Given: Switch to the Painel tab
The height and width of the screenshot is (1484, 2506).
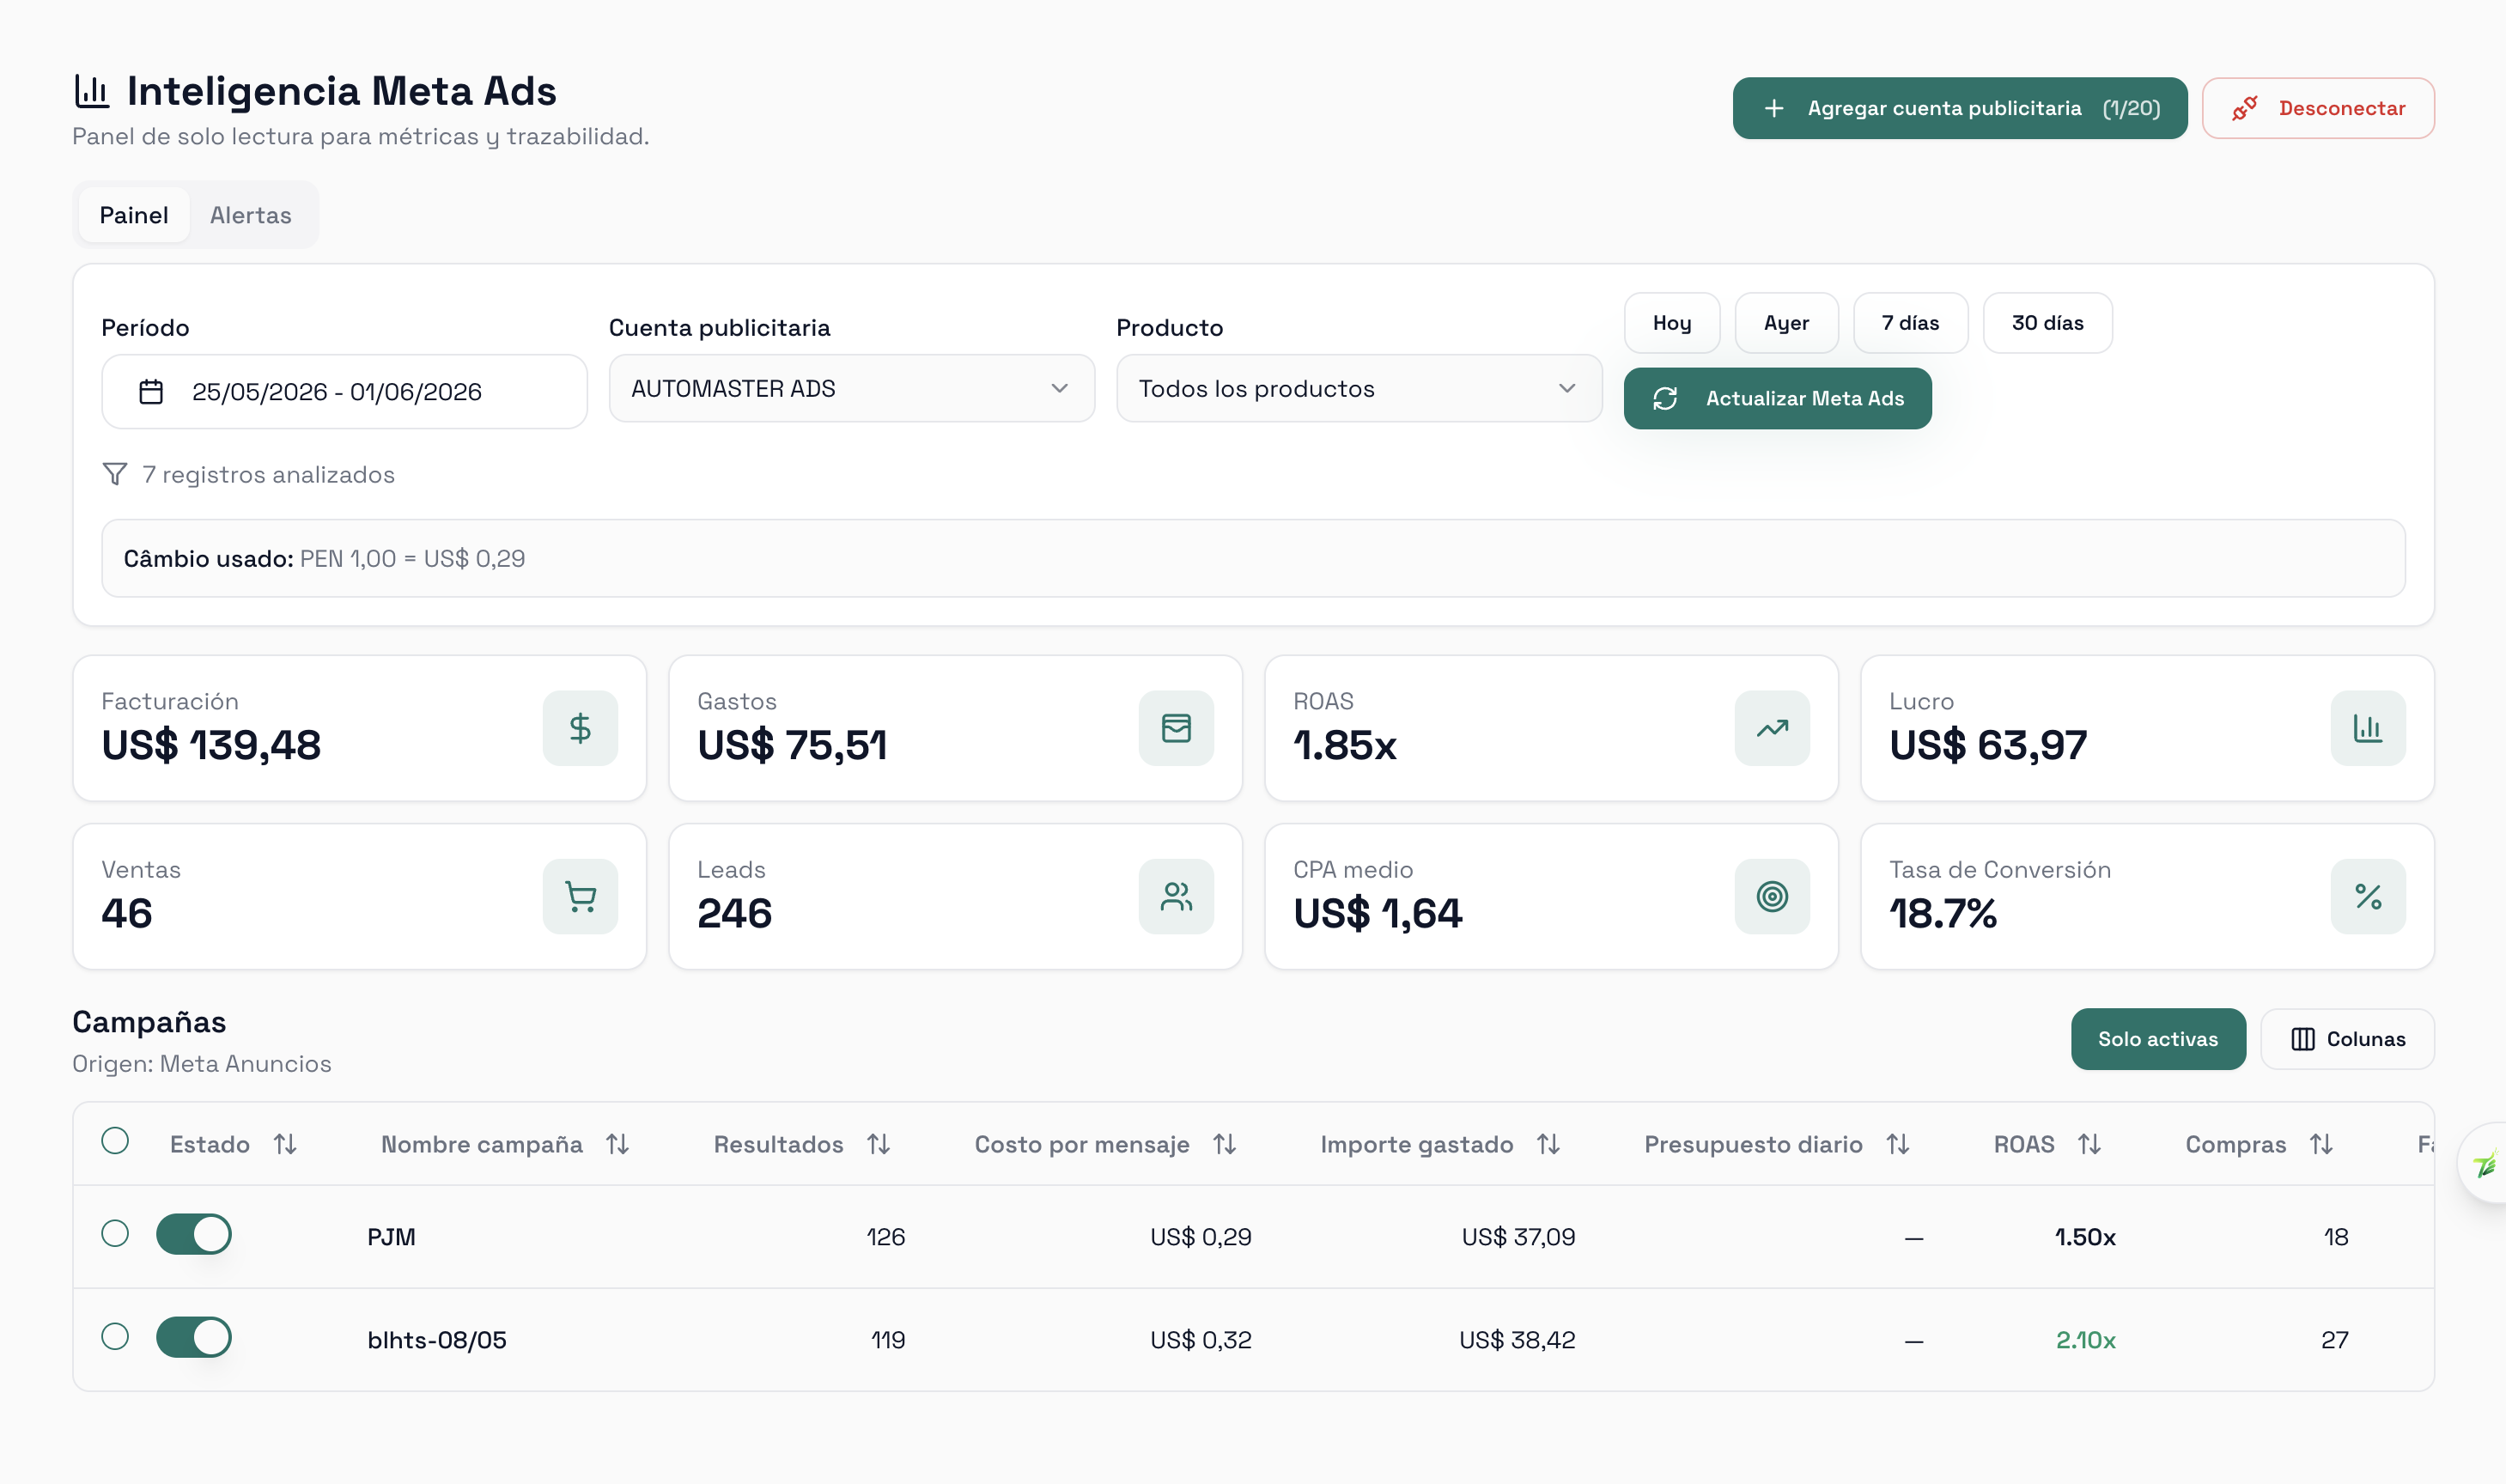Looking at the screenshot, I should coord(134,215).
